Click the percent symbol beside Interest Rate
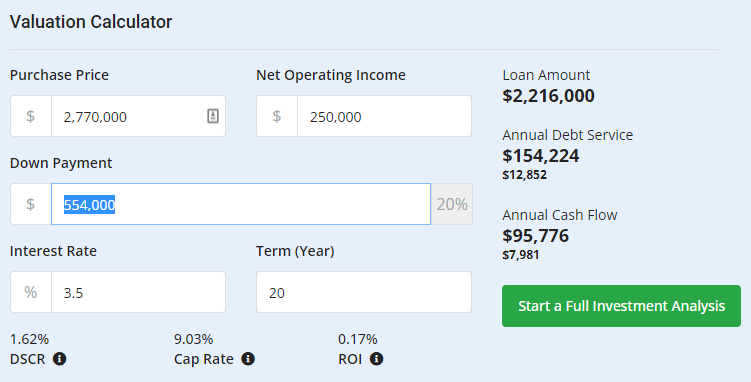Image resolution: width=751 pixels, height=382 pixels. pyautogui.click(x=31, y=292)
